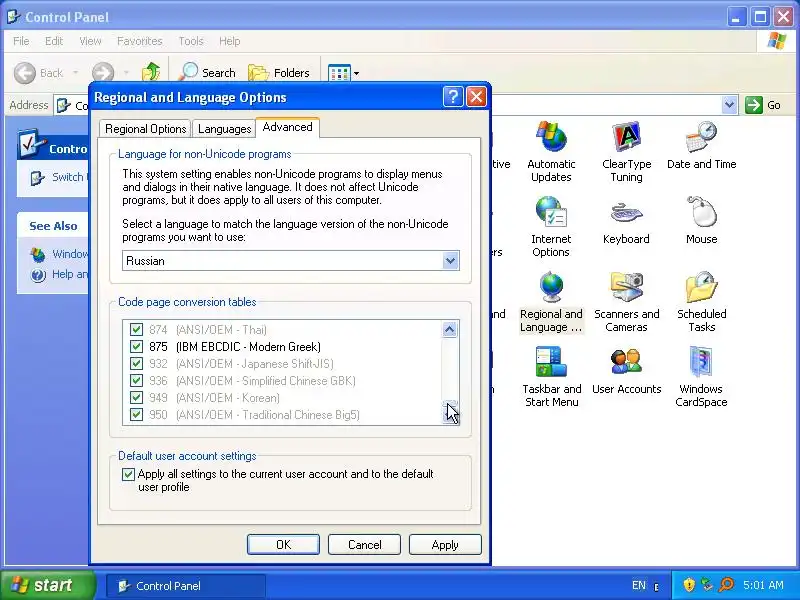Open the View menu
The height and width of the screenshot is (600, 800).
[90, 41]
